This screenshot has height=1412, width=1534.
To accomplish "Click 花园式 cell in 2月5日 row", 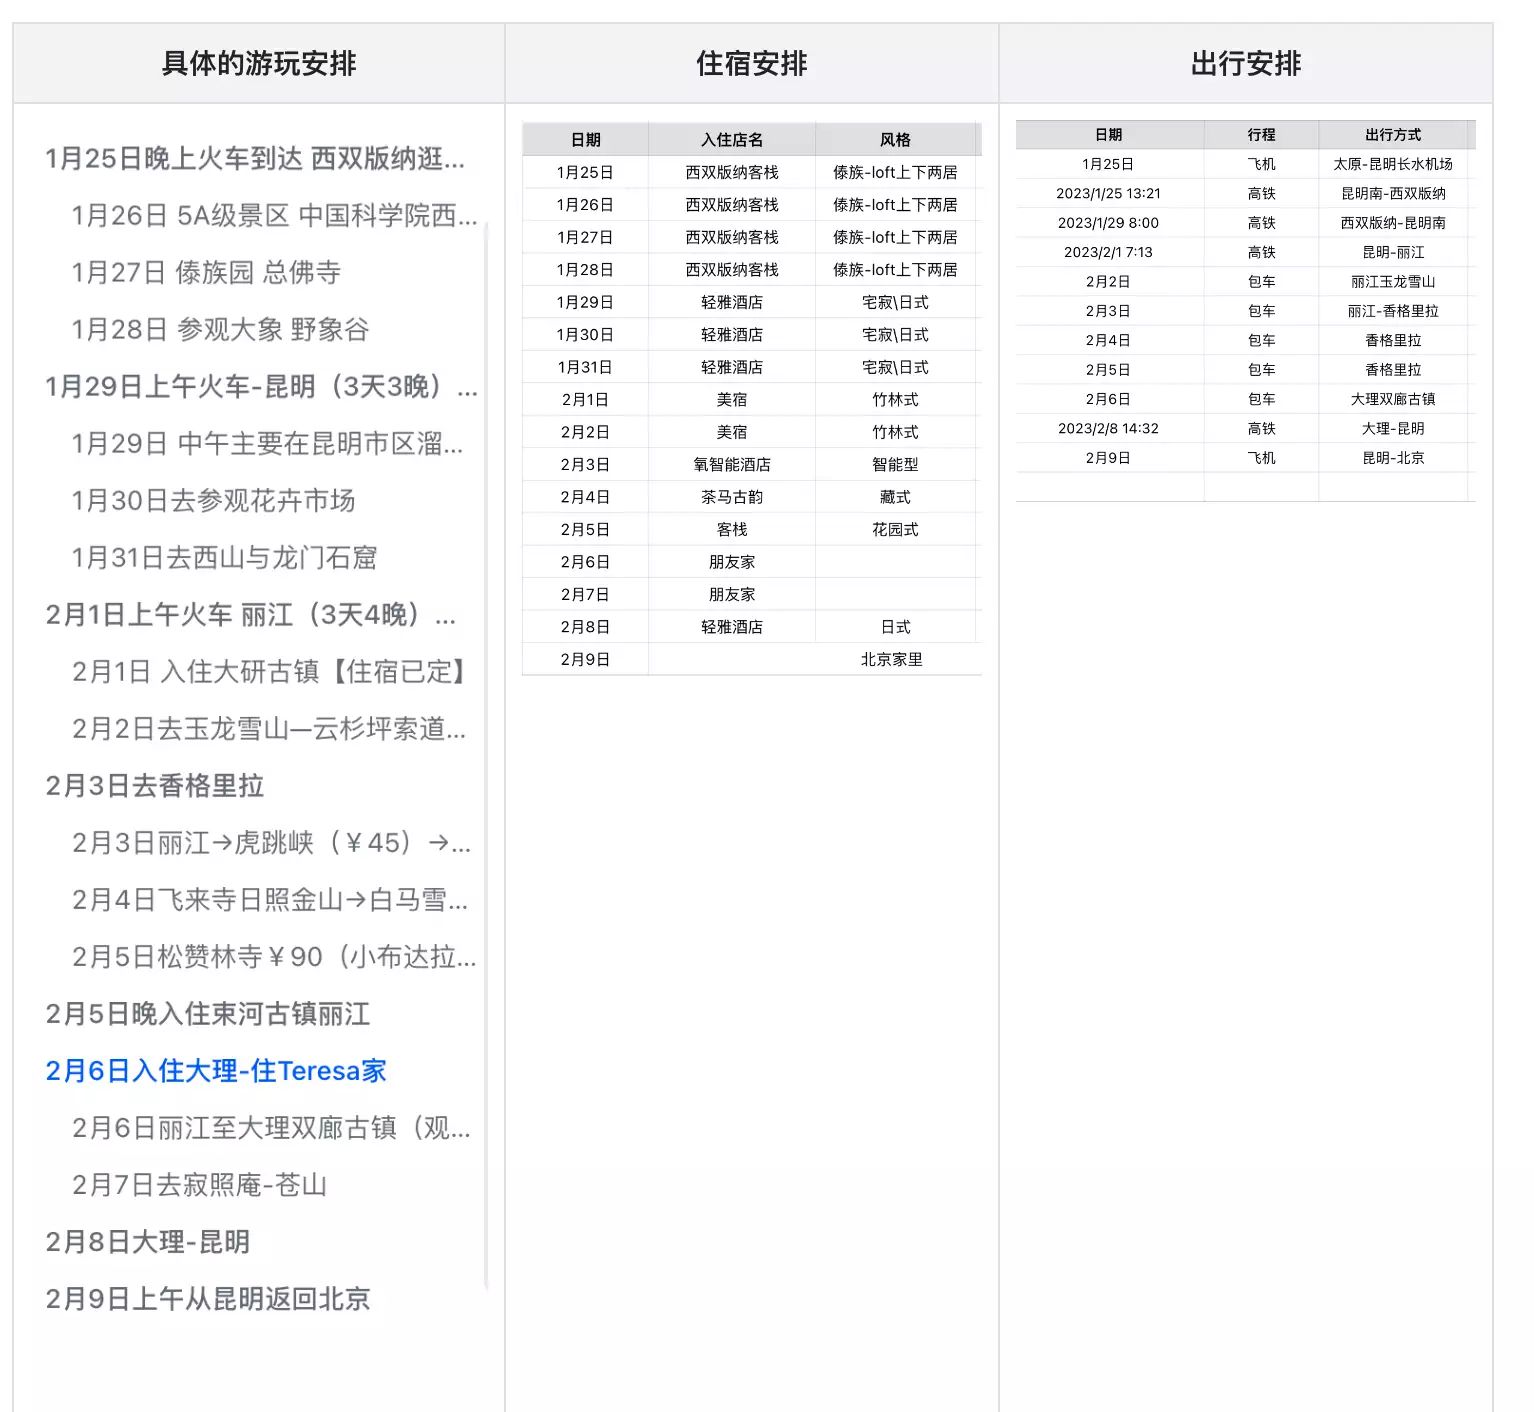I will (x=895, y=530).
